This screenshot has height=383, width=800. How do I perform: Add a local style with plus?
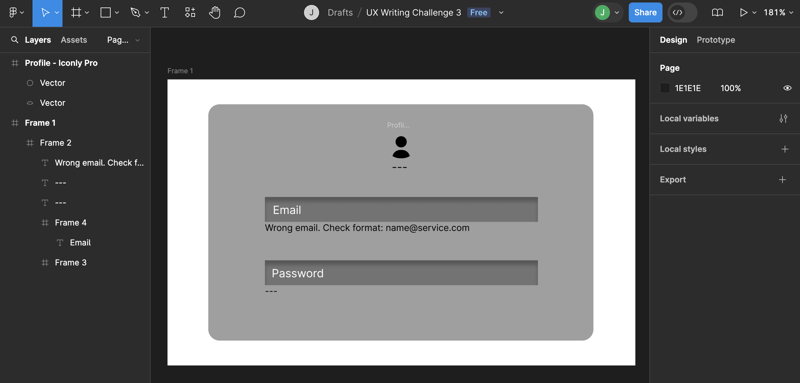(785, 149)
